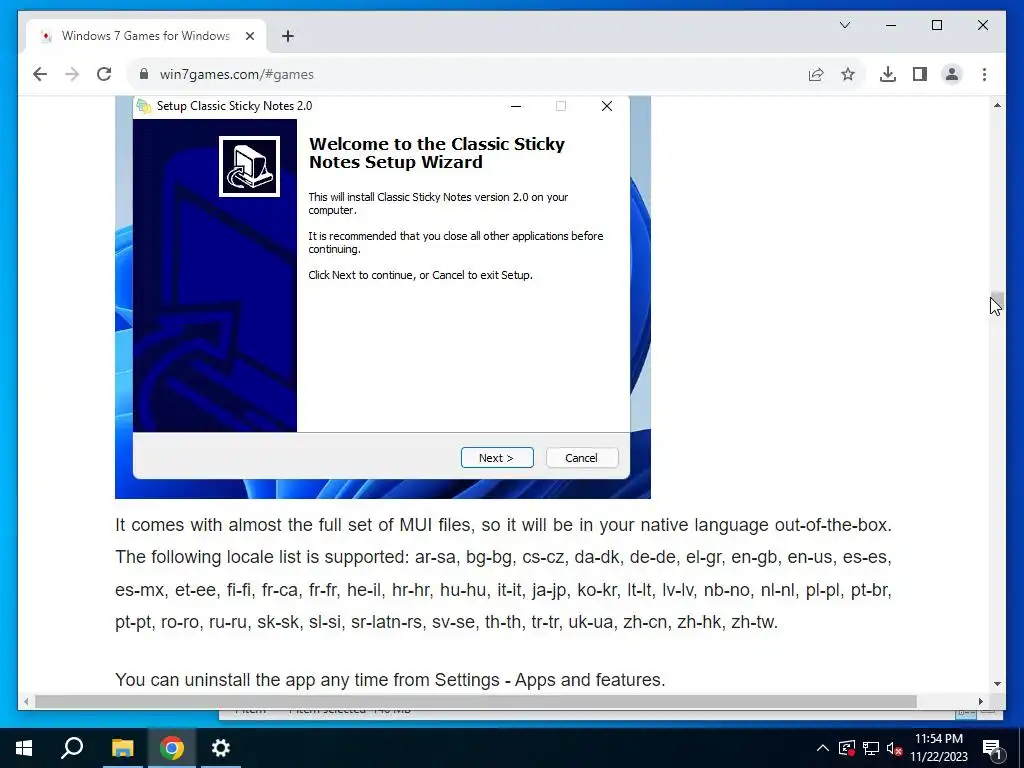The height and width of the screenshot is (768, 1024).
Task: Toggle Chrome side panel
Action: point(920,74)
